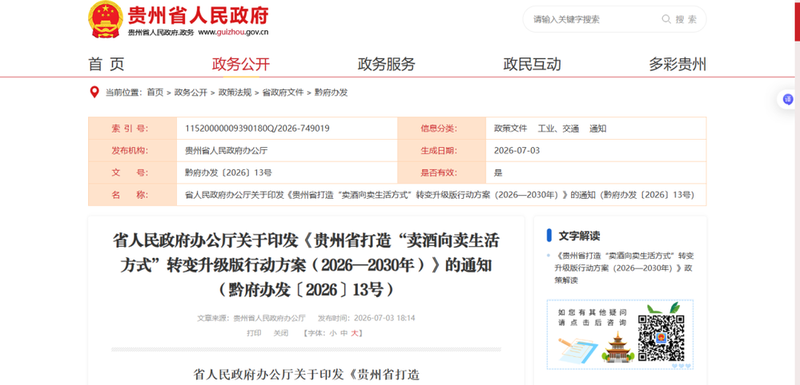Click the 通知 classification text
This screenshot has width=800, height=385.
click(x=598, y=129)
